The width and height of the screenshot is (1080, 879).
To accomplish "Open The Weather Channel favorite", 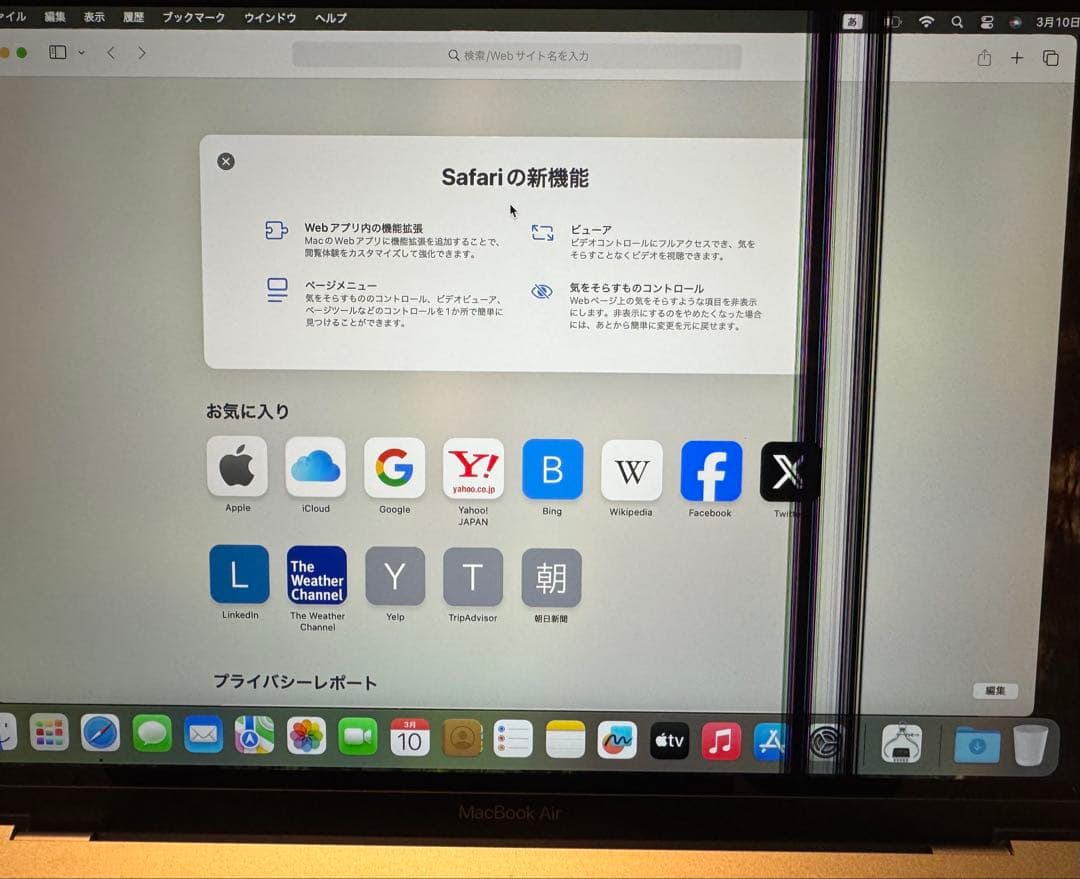I will click(x=318, y=588).
